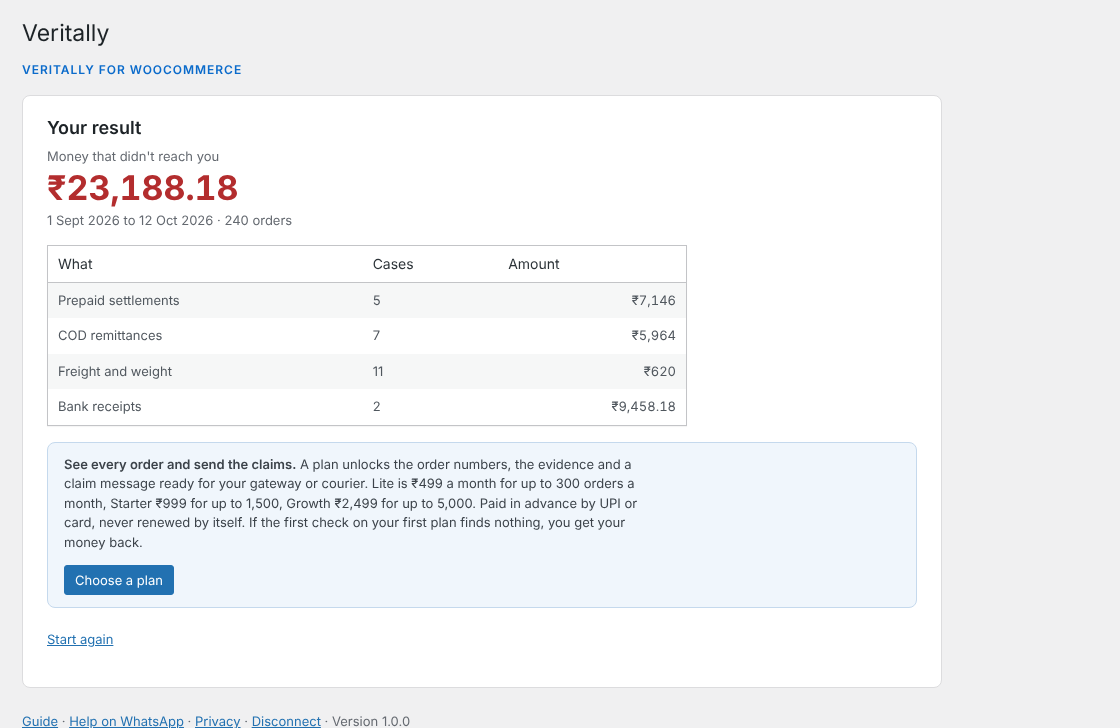Screen dimensions: 1120x728
Task: Select the Veritally for WooCommerce heading
Action: tap(132, 70)
